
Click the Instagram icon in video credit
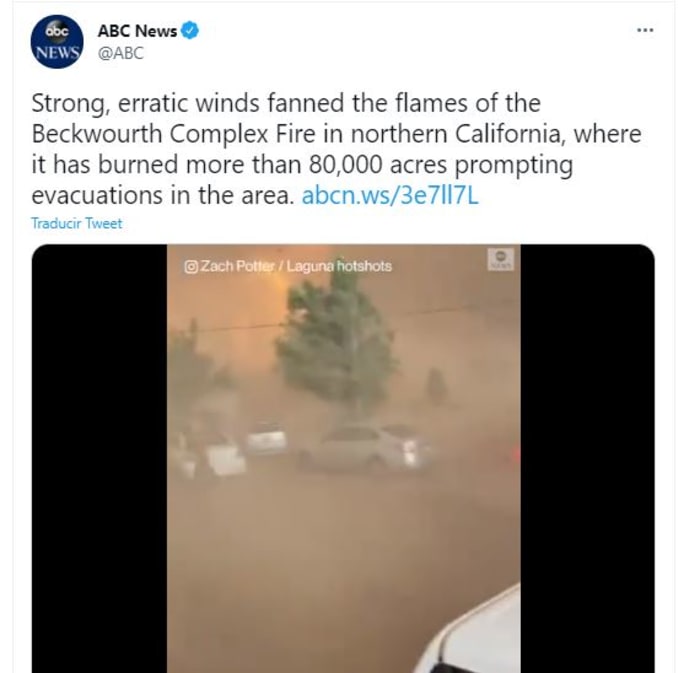pyautogui.click(x=191, y=266)
